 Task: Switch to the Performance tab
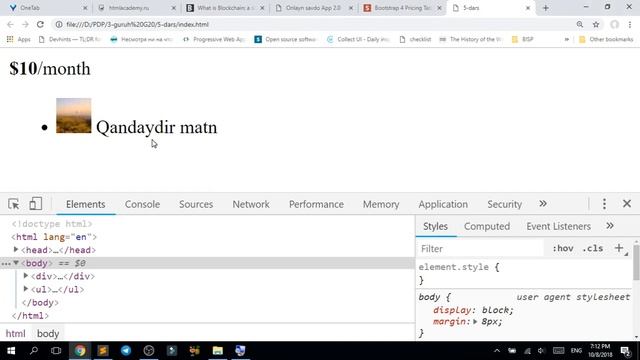316,204
